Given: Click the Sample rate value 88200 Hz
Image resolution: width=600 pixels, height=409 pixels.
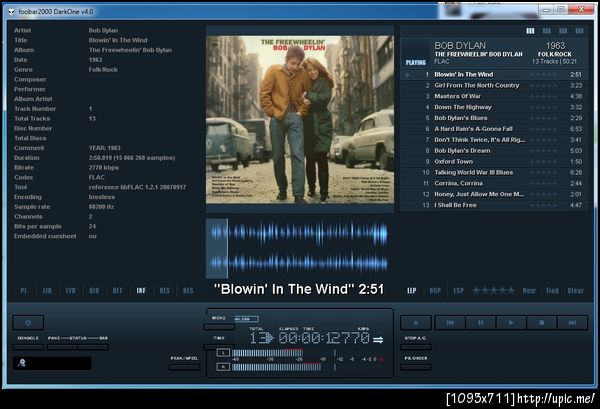Looking at the screenshot, I should (x=101, y=207).
